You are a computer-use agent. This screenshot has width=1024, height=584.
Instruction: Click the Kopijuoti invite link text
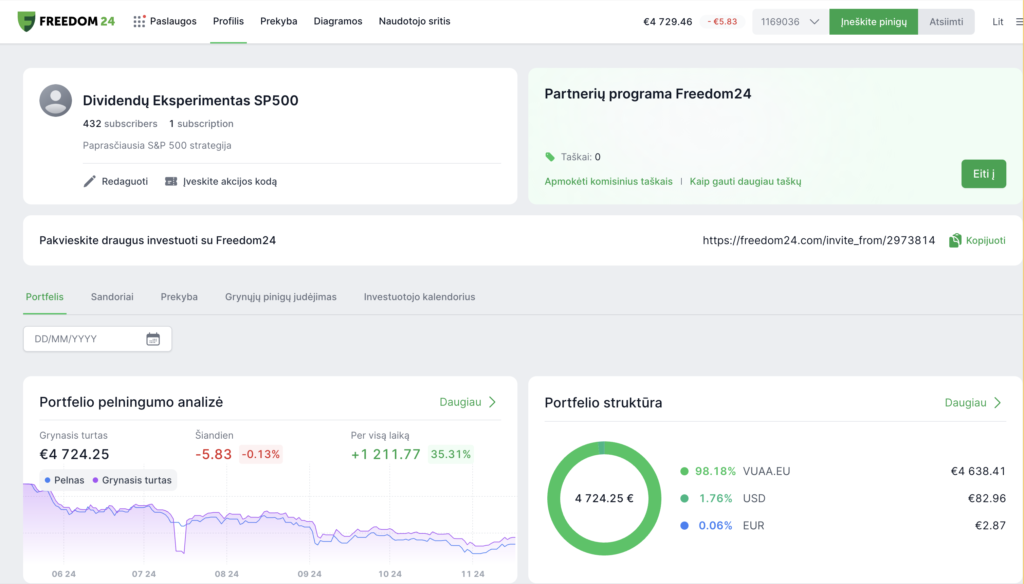coord(985,240)
